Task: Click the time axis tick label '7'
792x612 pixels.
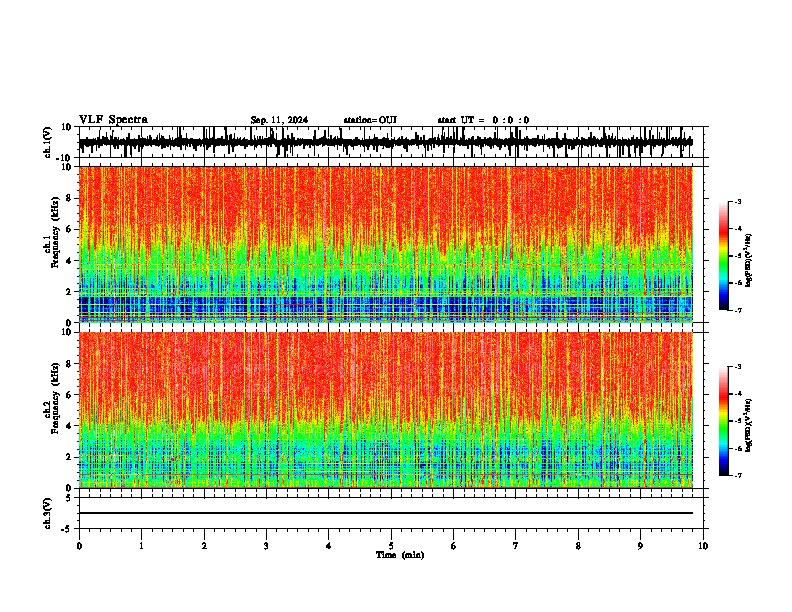Action: point(516,546)
